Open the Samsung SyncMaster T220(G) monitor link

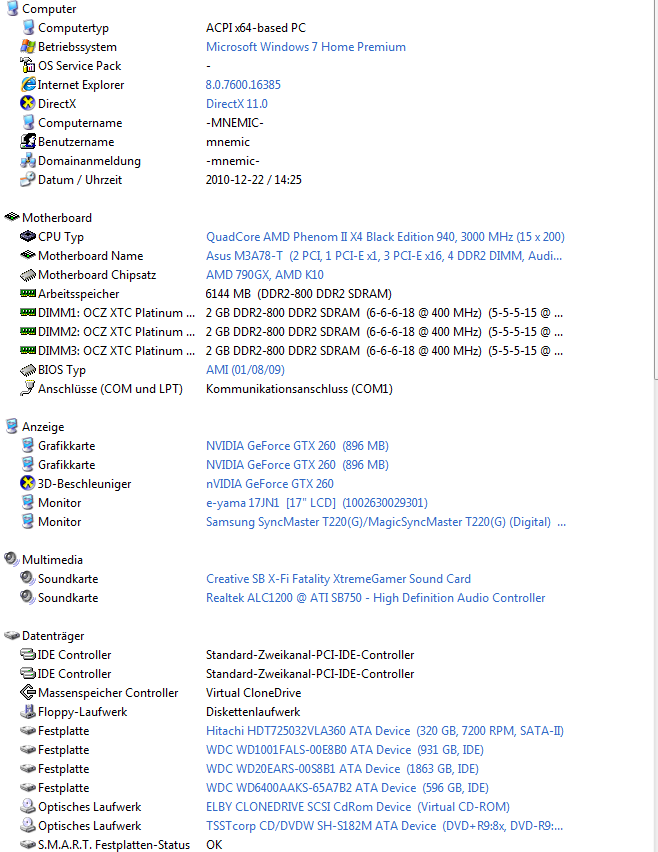click(x=386, y=522)
